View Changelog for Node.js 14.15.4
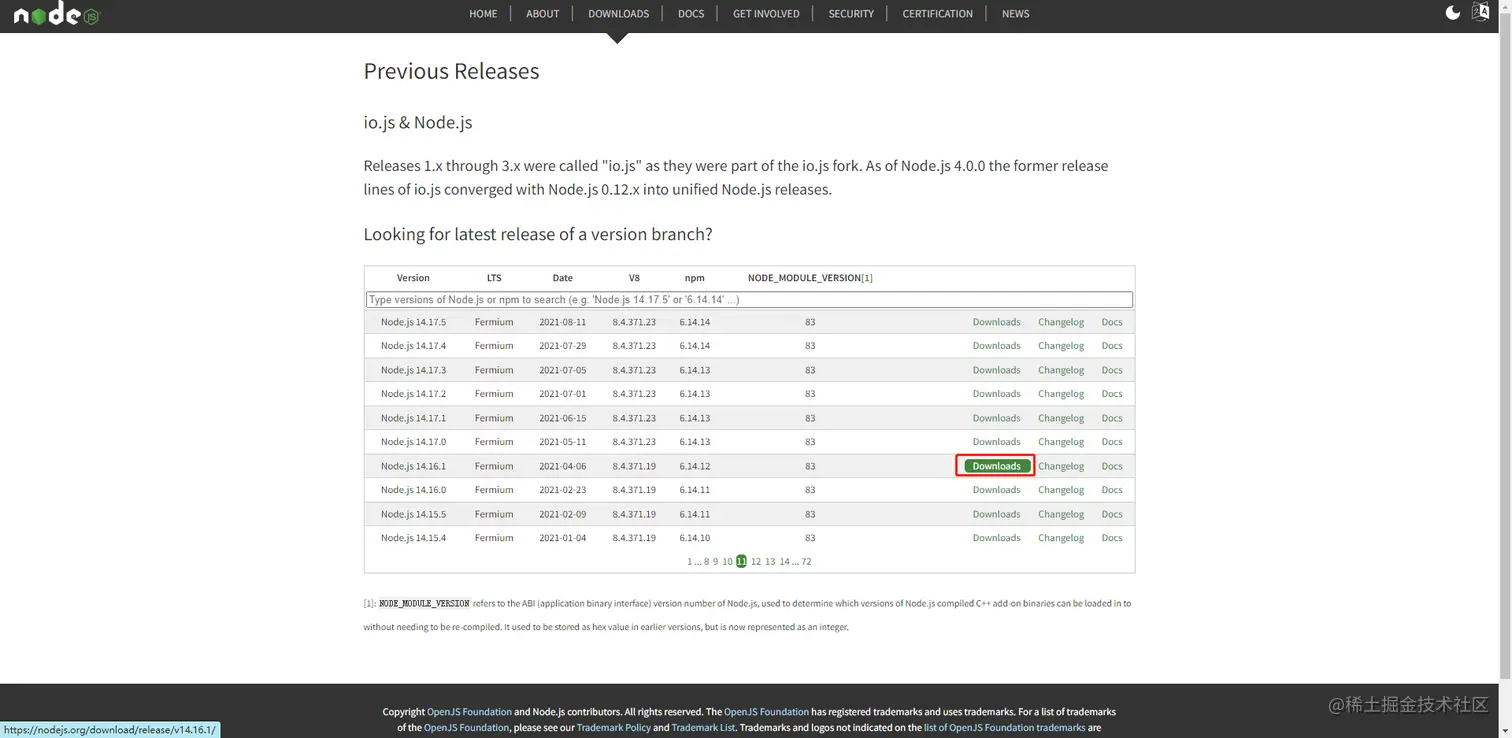 [1061, 538]
